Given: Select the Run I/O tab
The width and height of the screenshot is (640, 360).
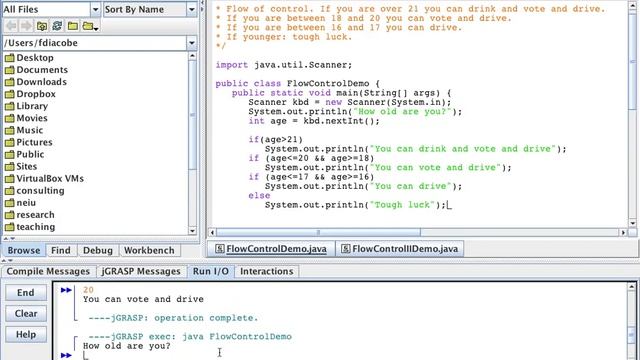Looking at the screenshot, I should click(x=211, y=271).
